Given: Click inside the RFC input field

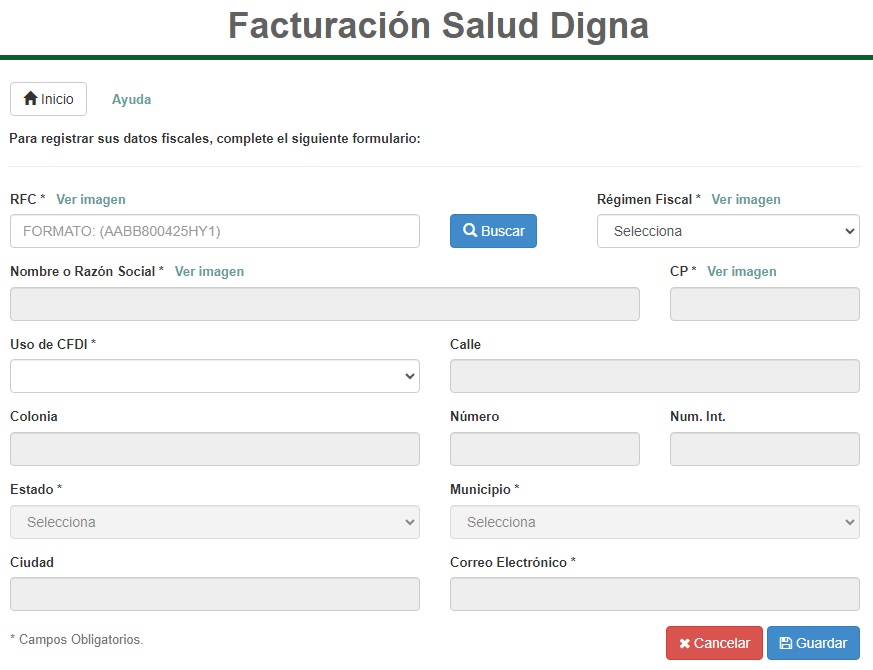Looking at the screenshot, I should [x=214, y=231].
